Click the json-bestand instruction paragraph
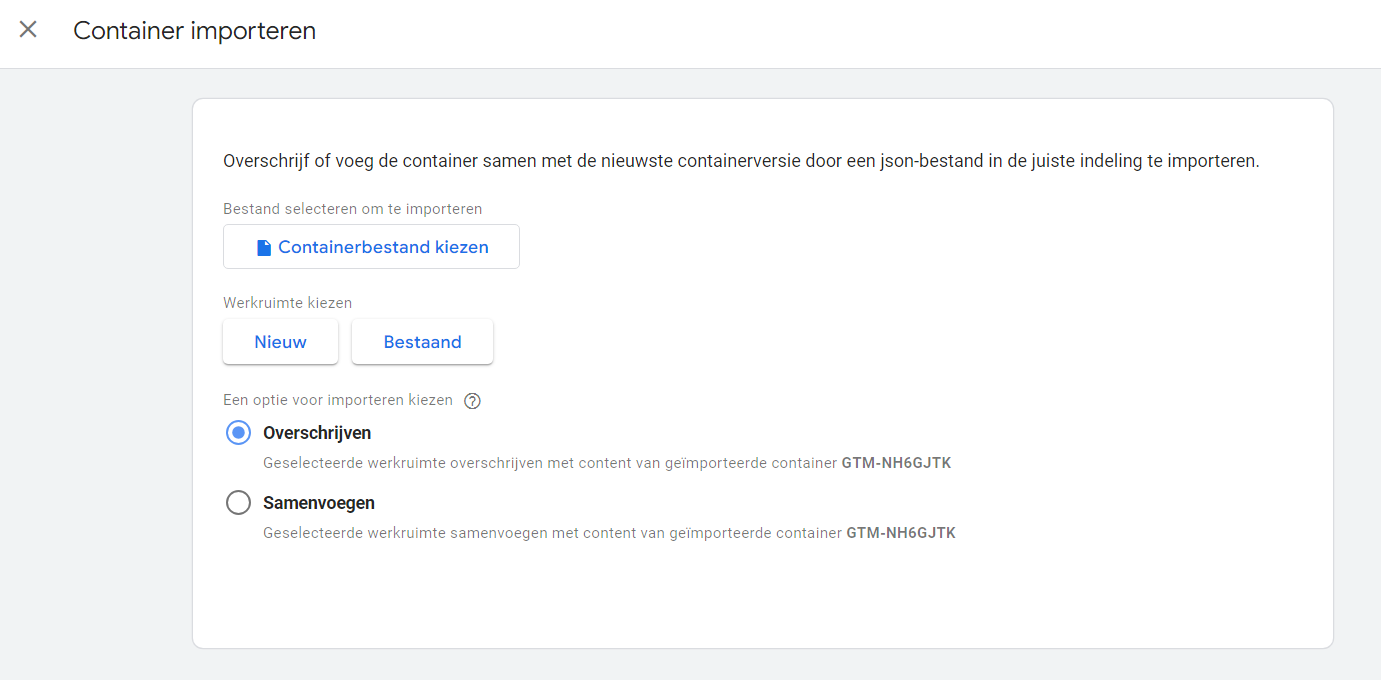 click(741, 160)
